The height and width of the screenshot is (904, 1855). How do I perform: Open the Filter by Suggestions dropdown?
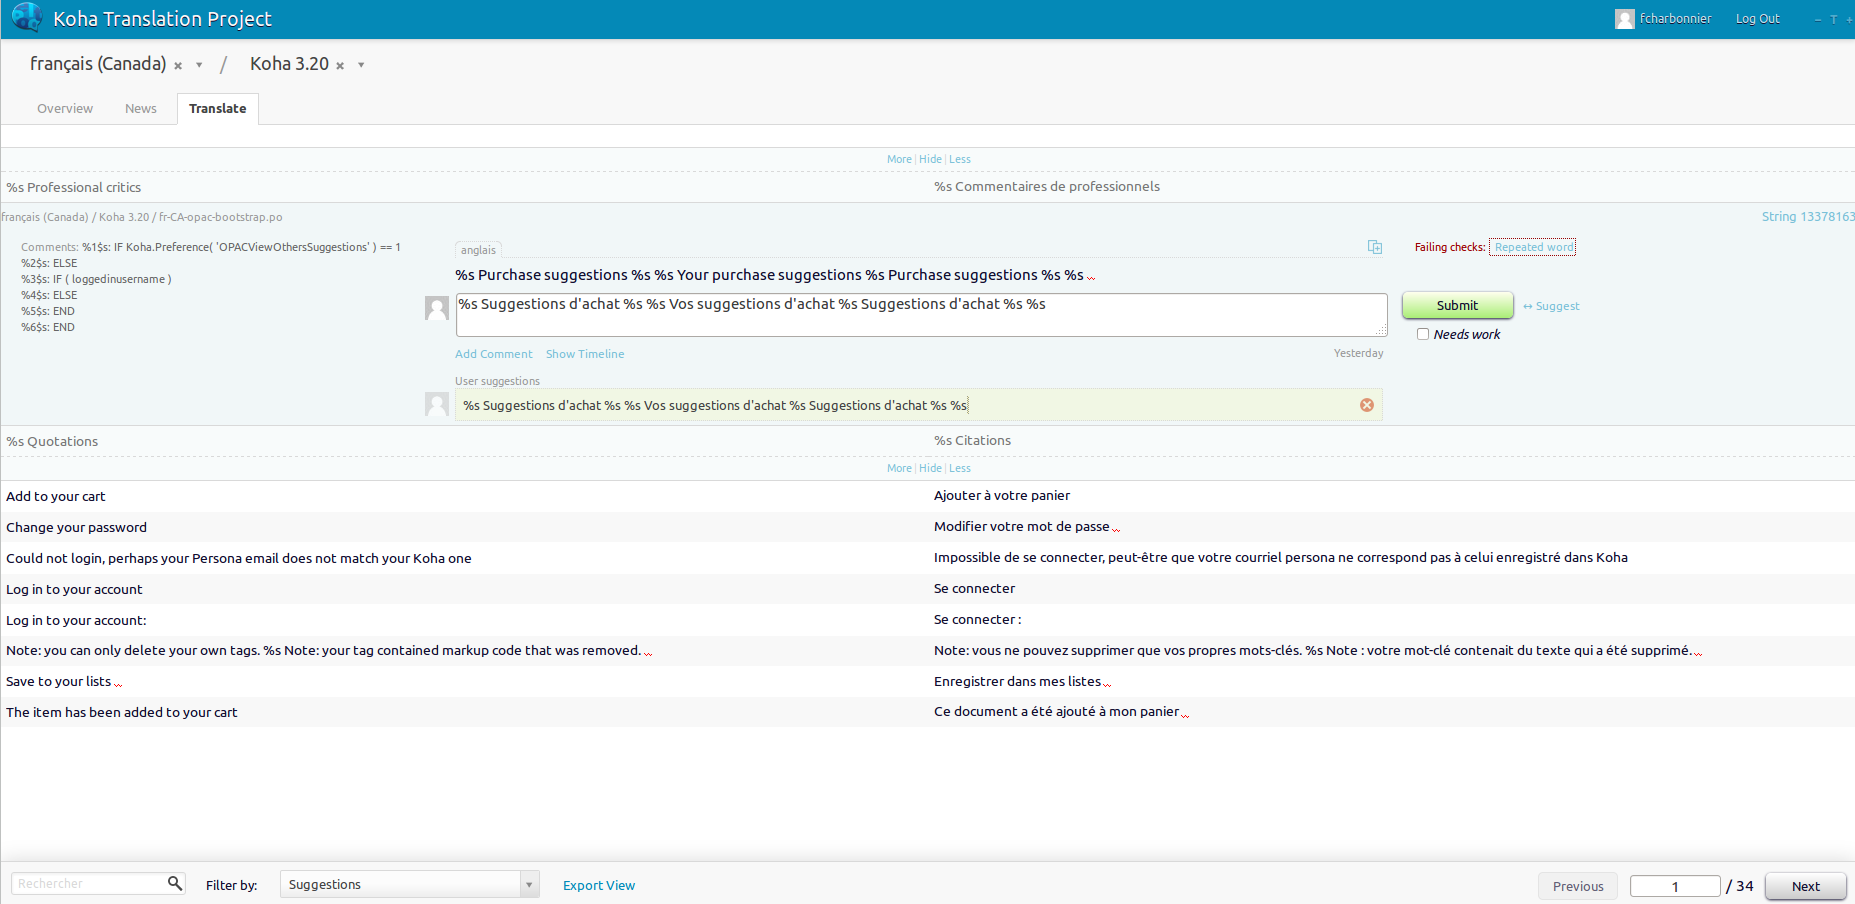410,884
